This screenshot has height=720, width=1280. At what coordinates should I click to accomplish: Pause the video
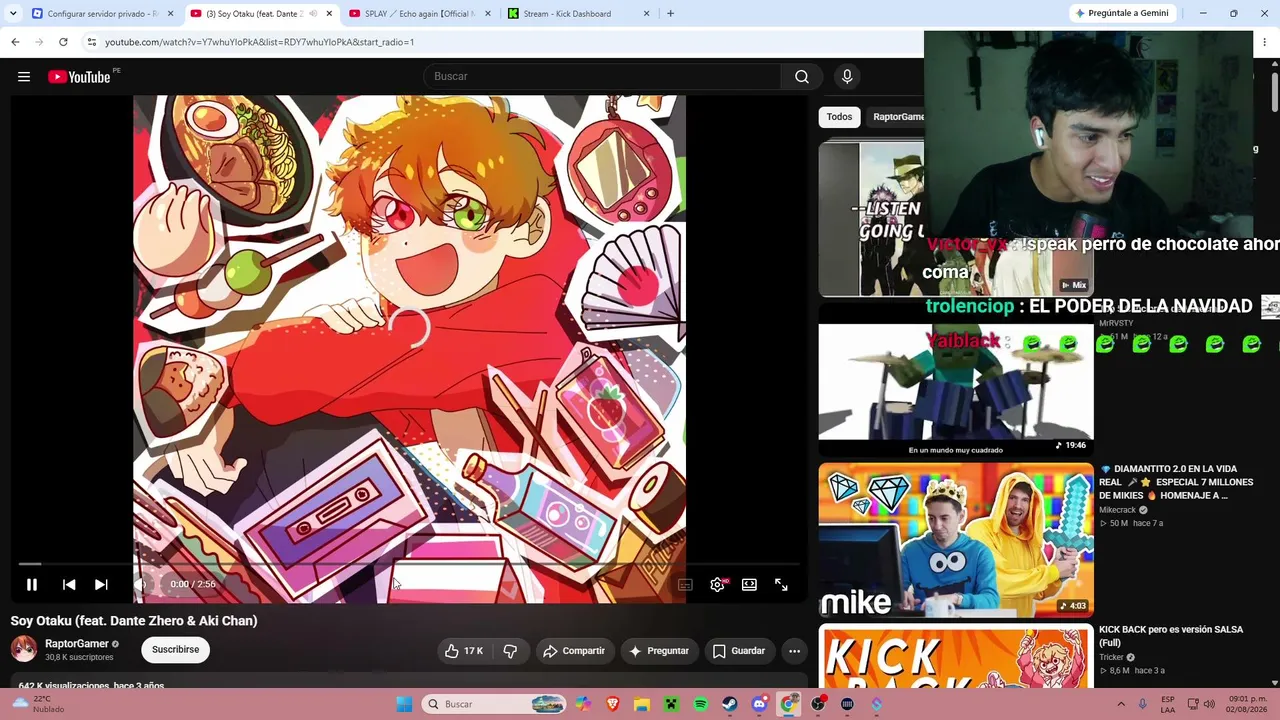32,585
